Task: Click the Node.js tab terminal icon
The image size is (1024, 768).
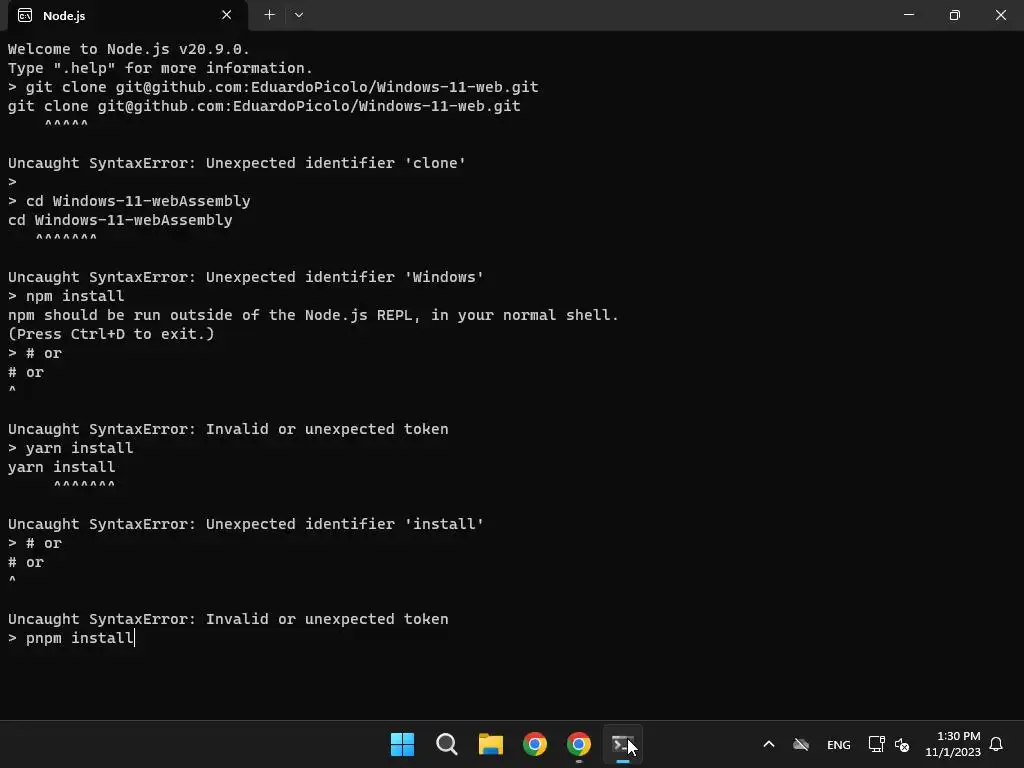Action: click(25, 16)
